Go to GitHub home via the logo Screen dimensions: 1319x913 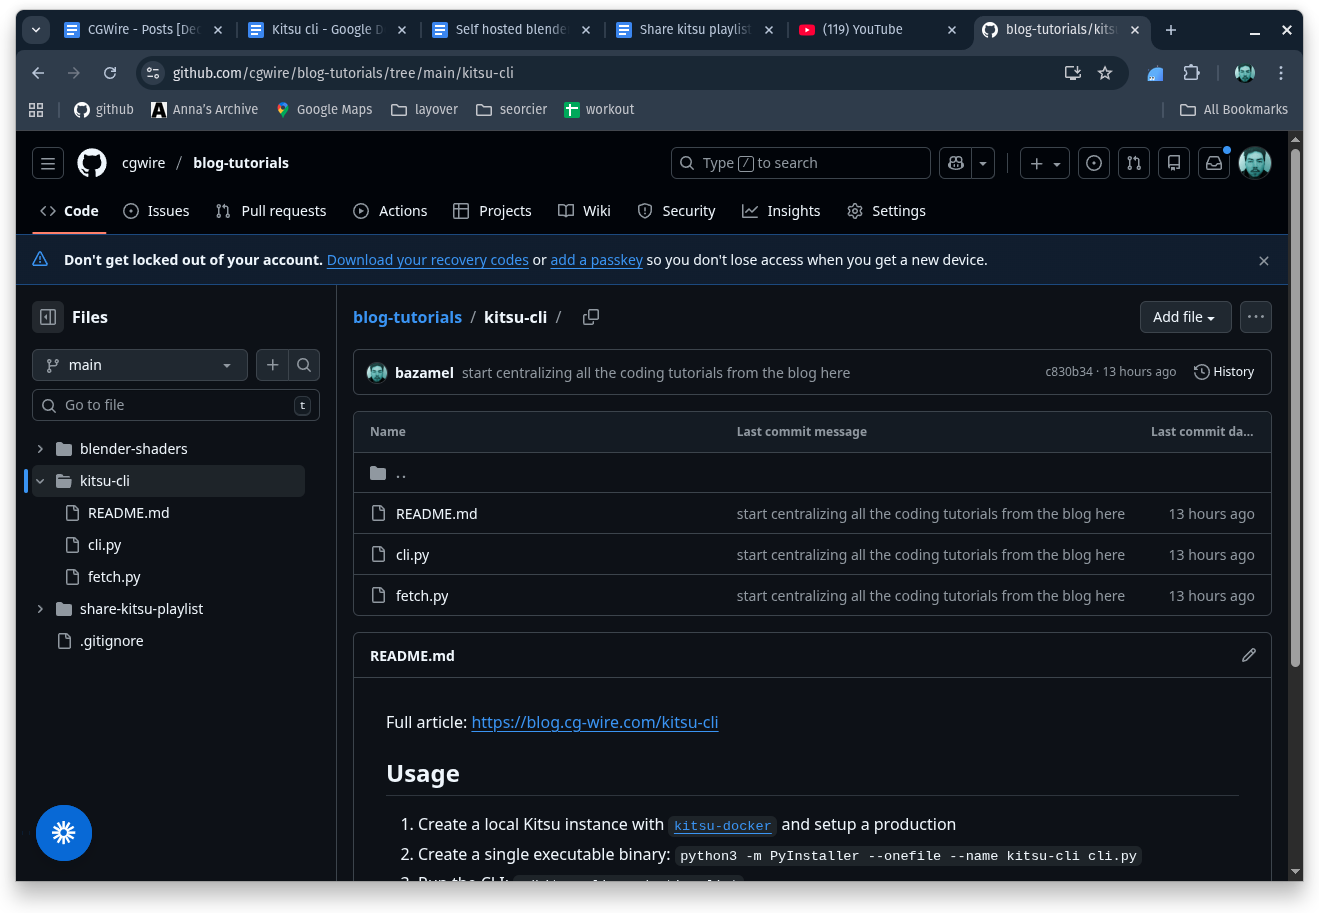coord(91,162)
